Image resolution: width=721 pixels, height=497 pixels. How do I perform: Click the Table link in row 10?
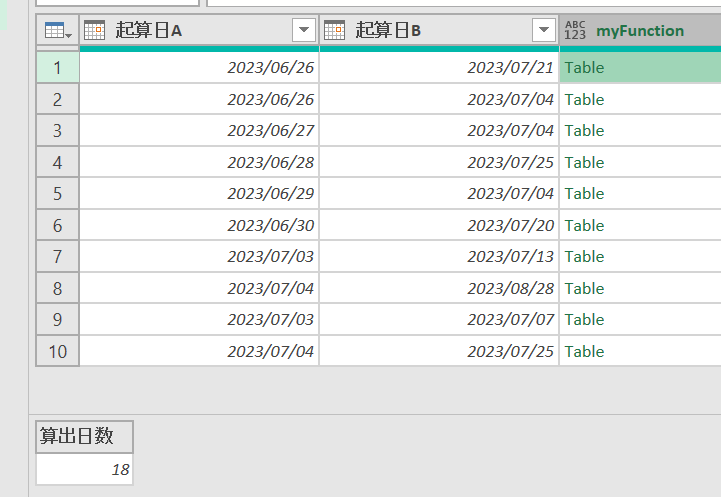(x=585, y=351)
